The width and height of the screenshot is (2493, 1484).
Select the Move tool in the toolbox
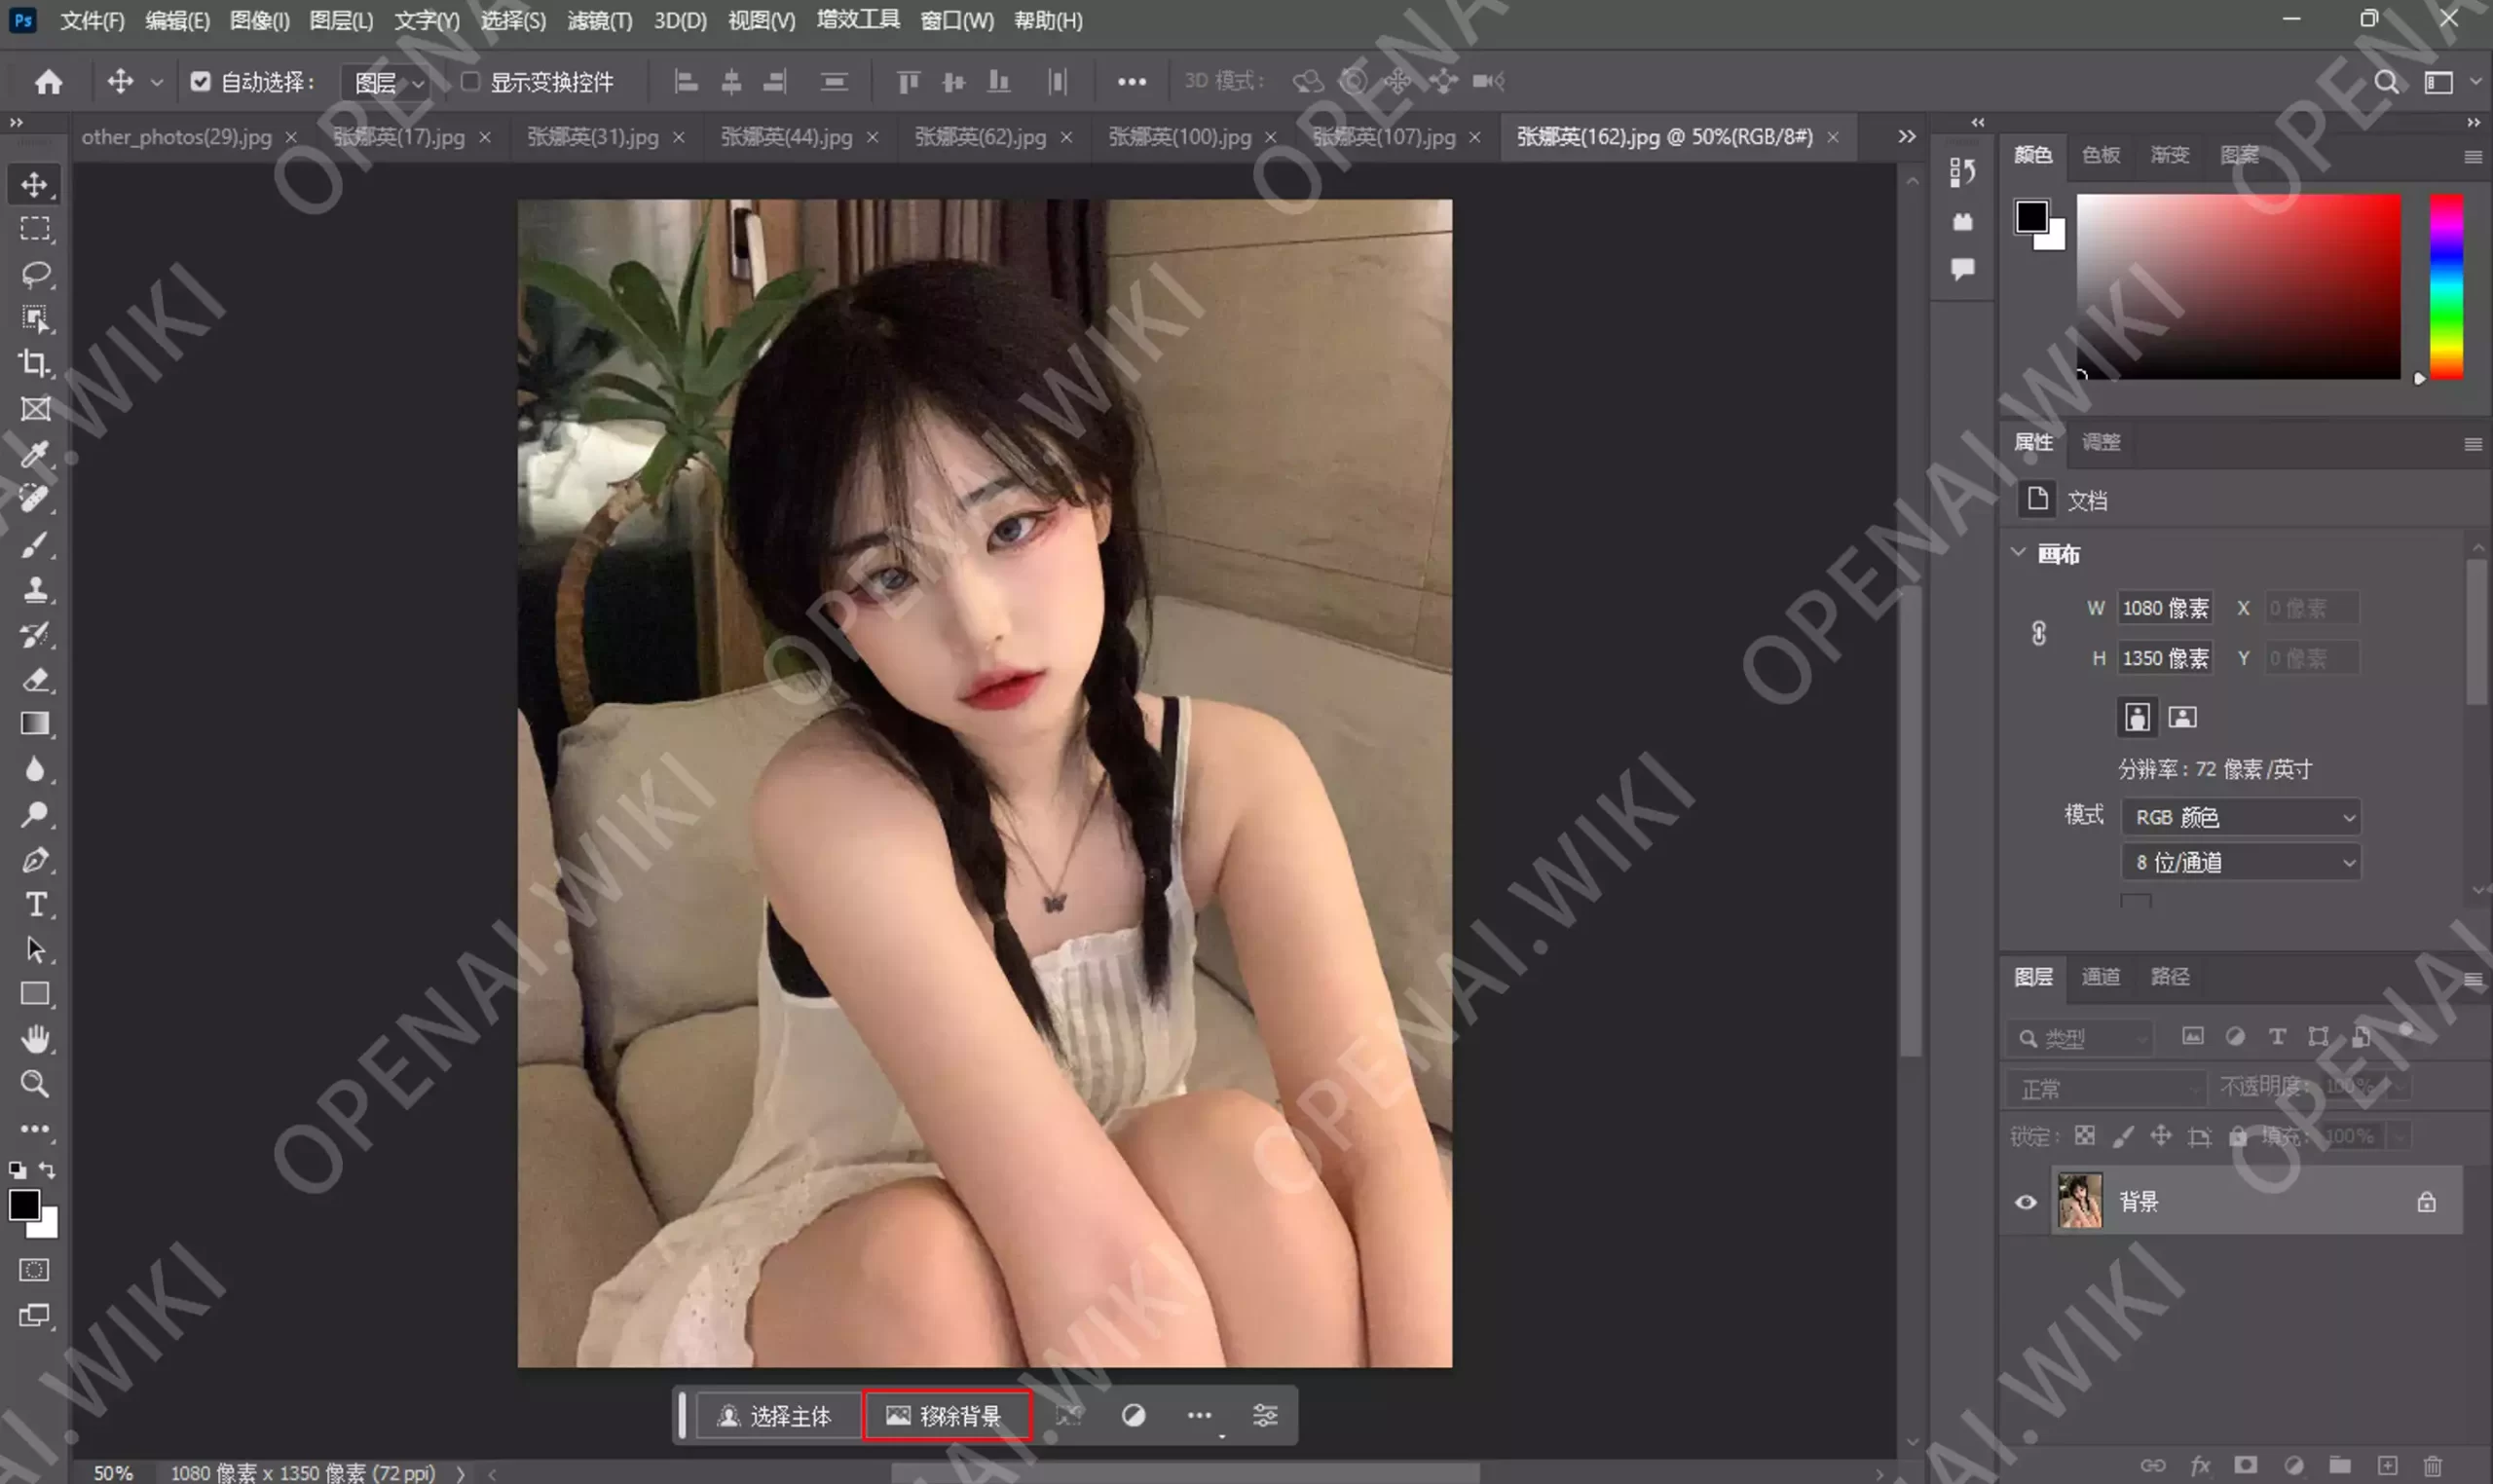coord(35,185)
